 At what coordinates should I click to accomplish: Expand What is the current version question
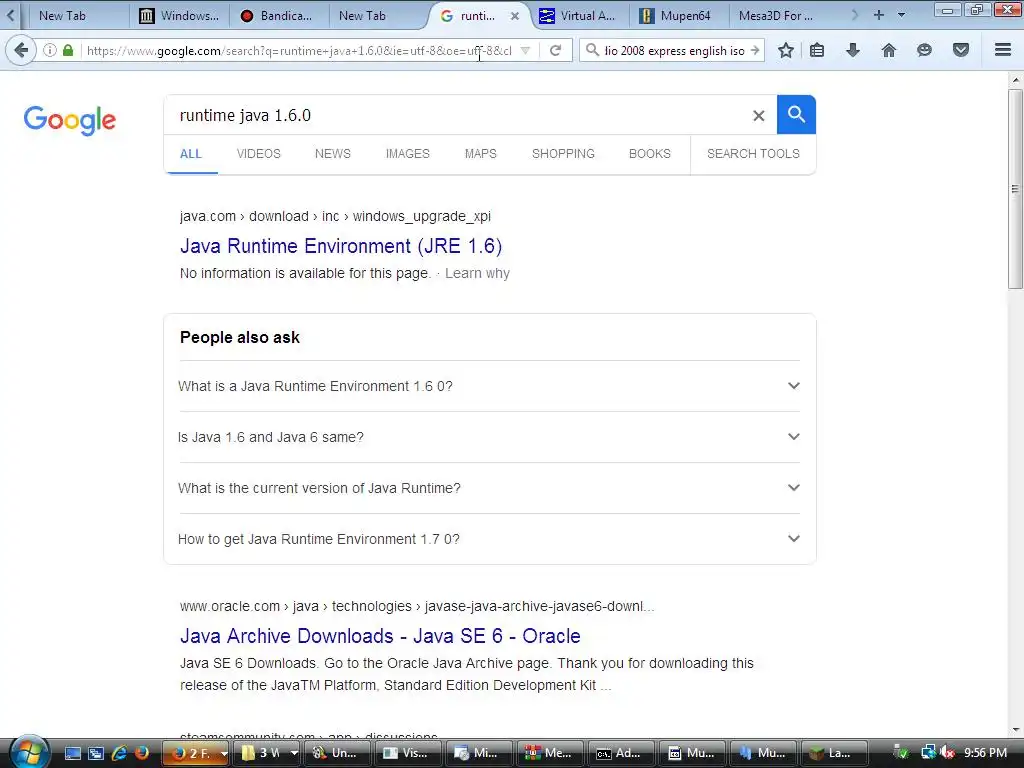click(x=489, y=488)
